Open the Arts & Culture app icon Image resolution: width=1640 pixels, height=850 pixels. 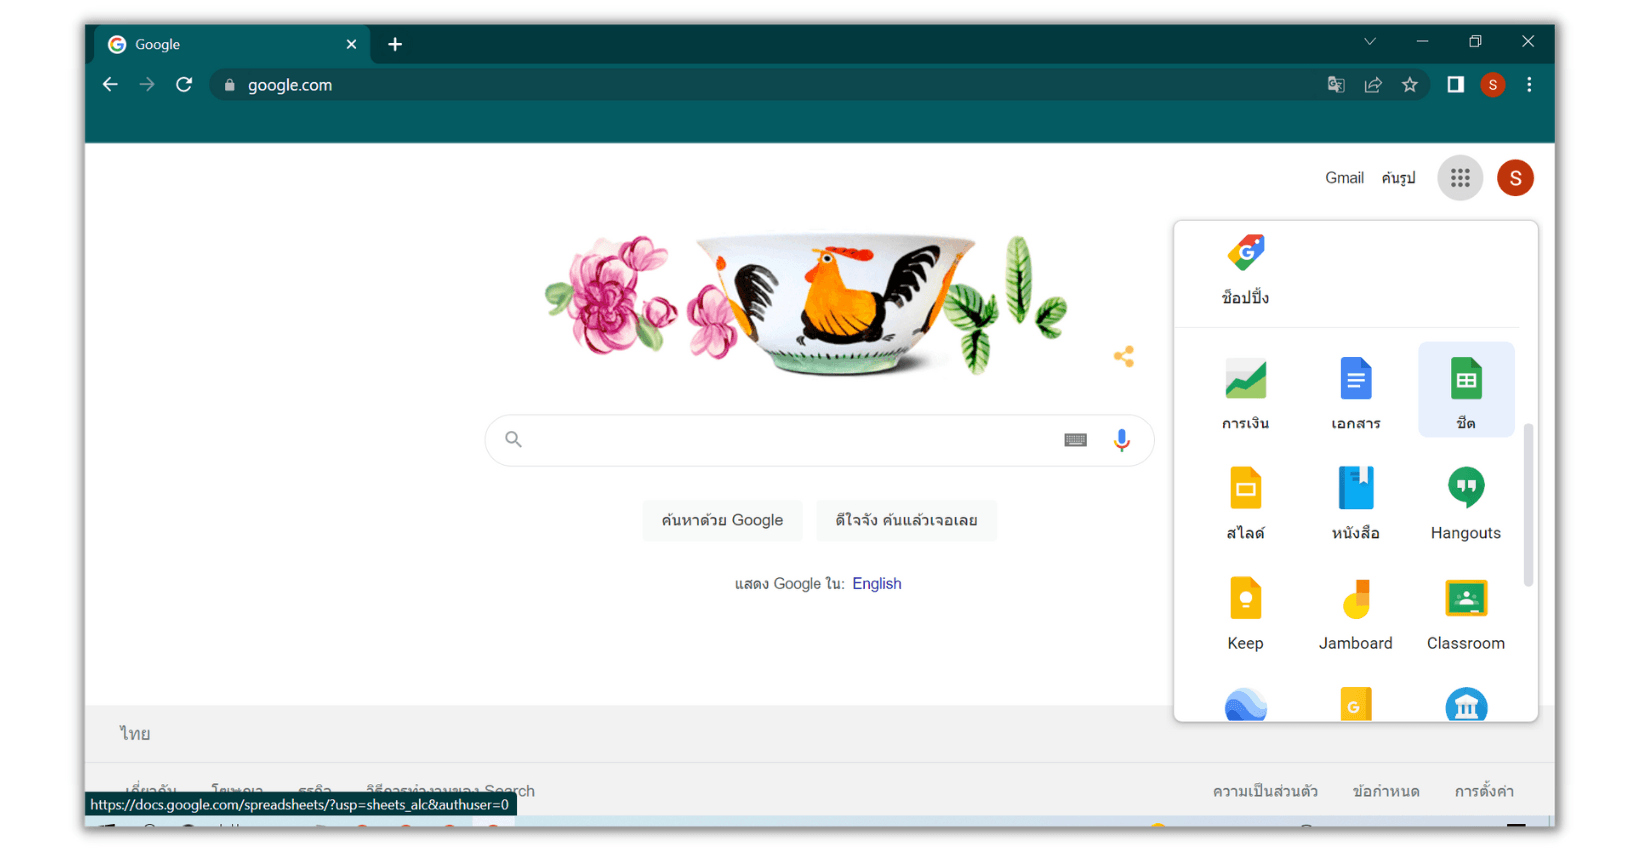(1466, 704)
